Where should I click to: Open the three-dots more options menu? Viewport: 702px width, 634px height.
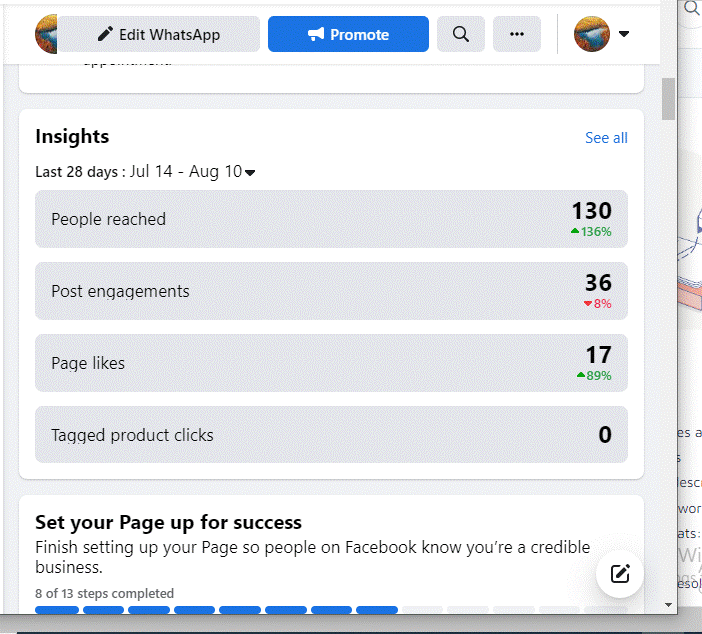point(517,34)
